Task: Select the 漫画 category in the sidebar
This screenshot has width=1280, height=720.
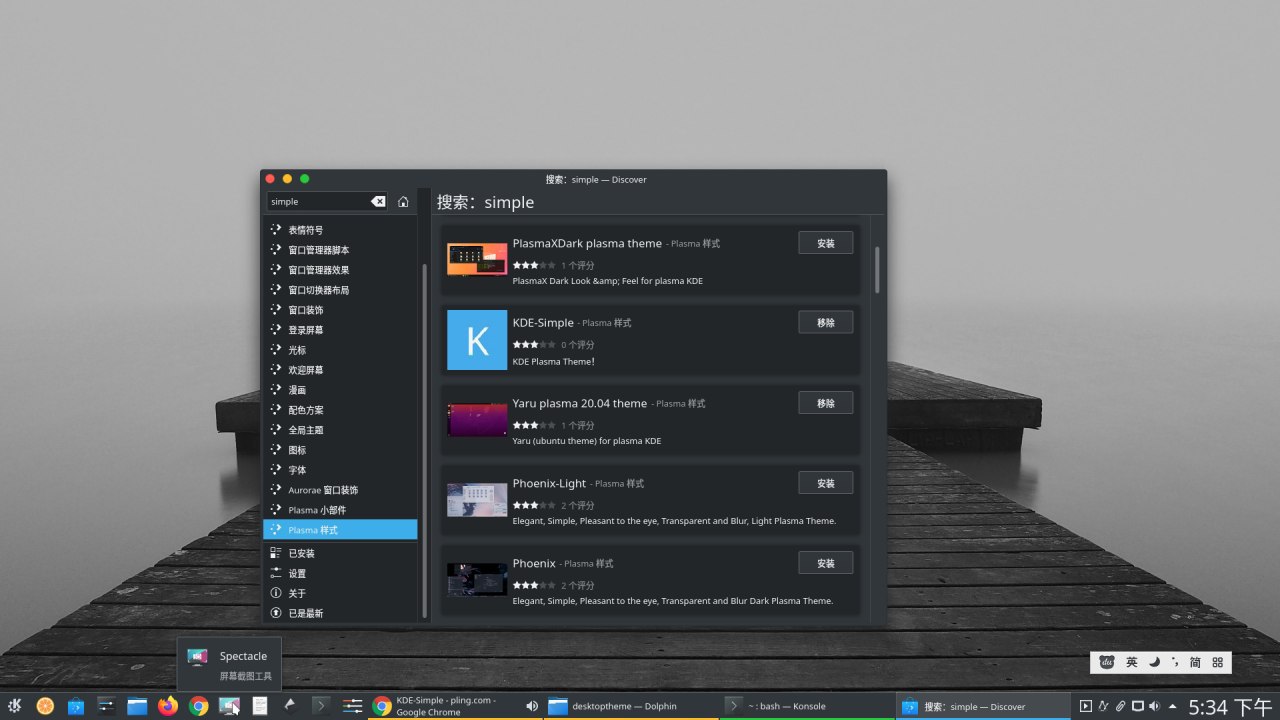Action: pos(340,390)
